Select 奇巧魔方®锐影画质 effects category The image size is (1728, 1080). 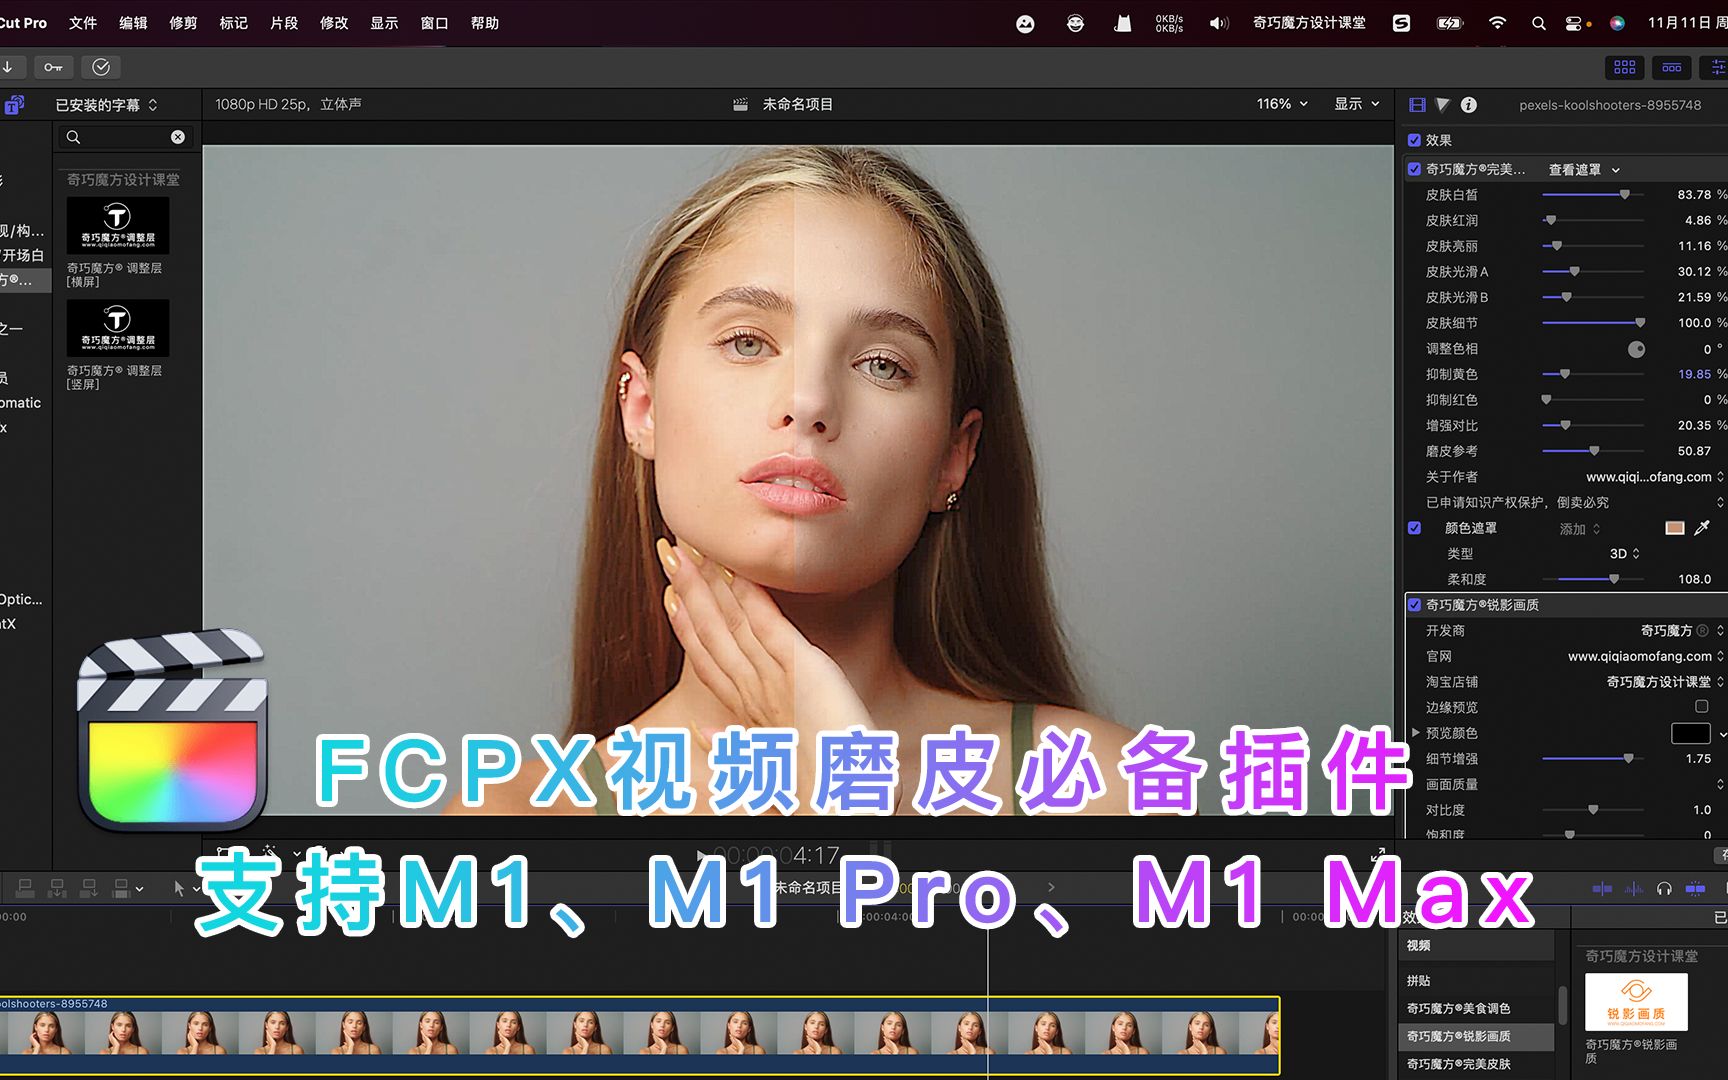[x=1476, y=1037]
